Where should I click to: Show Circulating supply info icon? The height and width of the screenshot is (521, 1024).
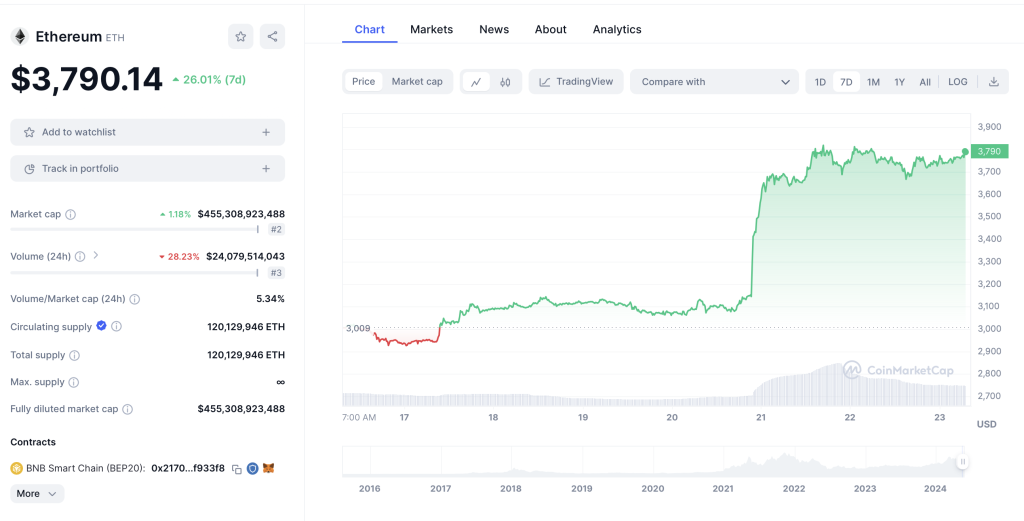tap(116, 326)
